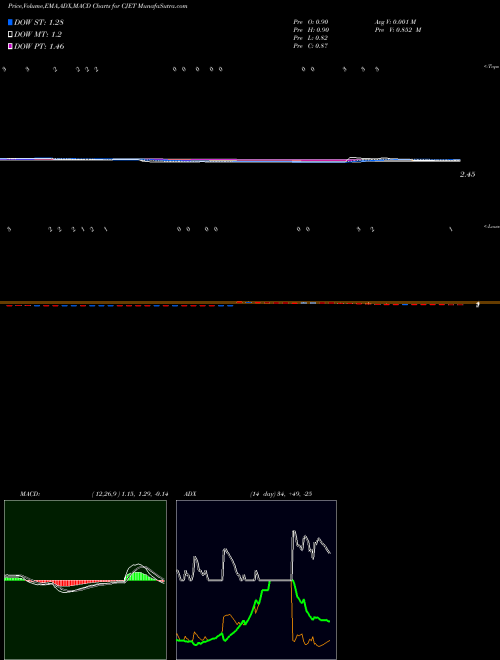Select the 'DOW PT: 1.46' legend text
The image size is (500, 660).
39,46
